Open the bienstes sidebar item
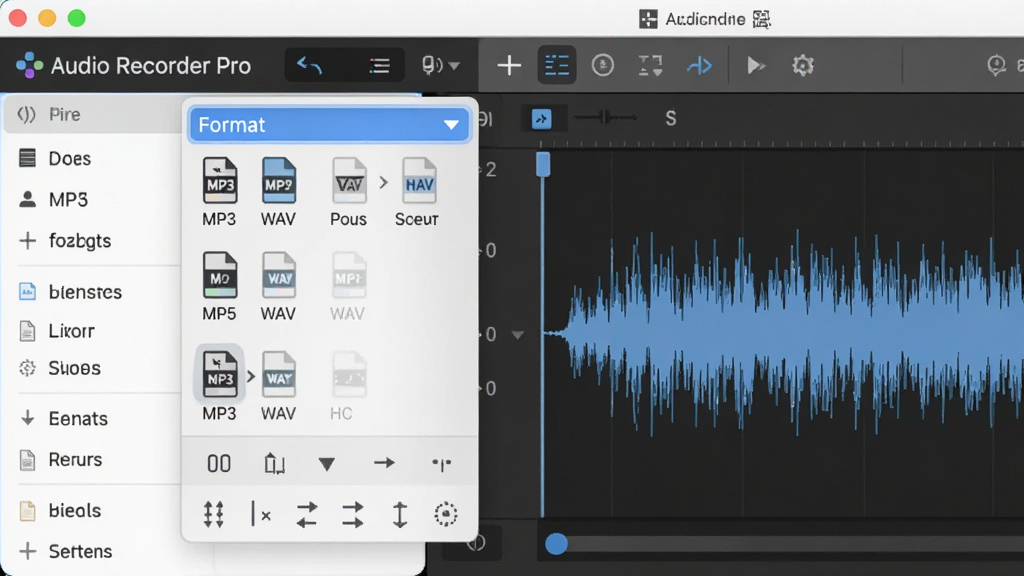Viewport: 1024px width, 576px height. (93, 291)
